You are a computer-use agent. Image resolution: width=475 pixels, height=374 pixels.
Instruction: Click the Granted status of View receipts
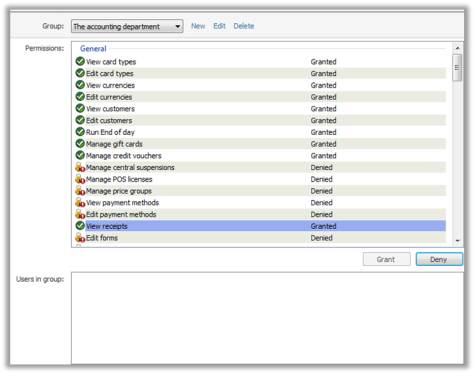323,226
